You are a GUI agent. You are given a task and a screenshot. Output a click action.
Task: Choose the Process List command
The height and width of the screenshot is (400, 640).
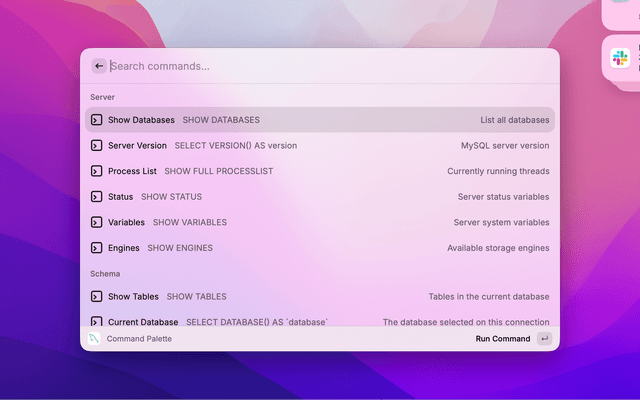pos(320,171)
